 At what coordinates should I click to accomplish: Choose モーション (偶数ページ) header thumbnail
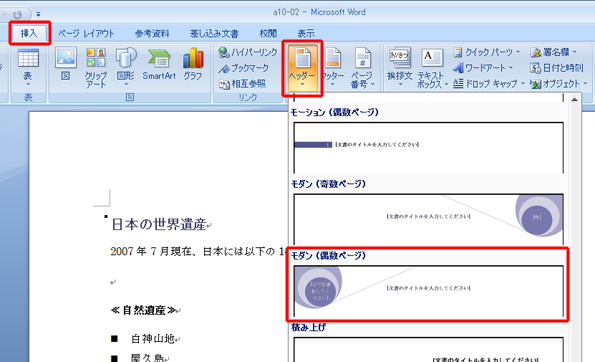(428, 148)
